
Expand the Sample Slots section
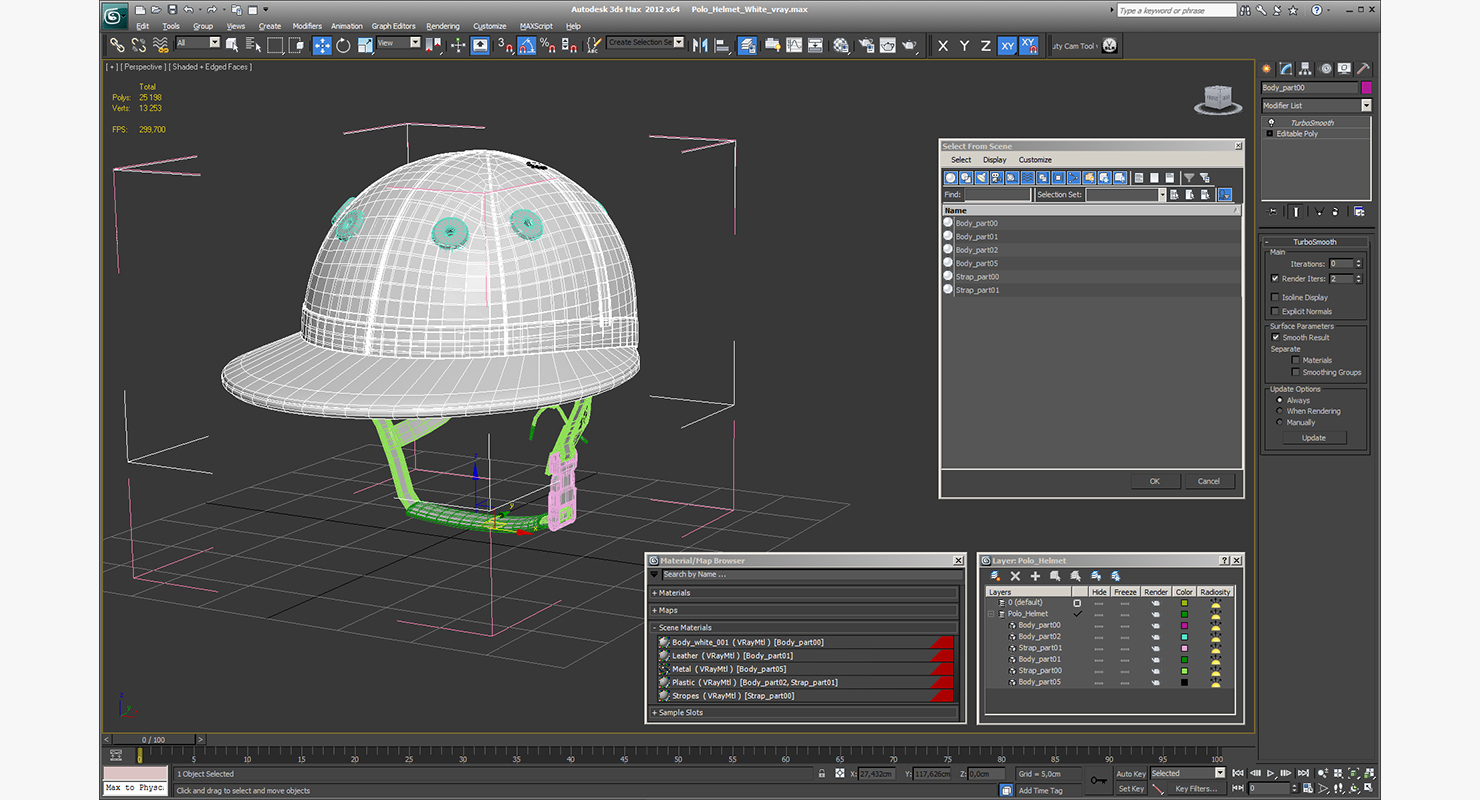pos(680,713)
